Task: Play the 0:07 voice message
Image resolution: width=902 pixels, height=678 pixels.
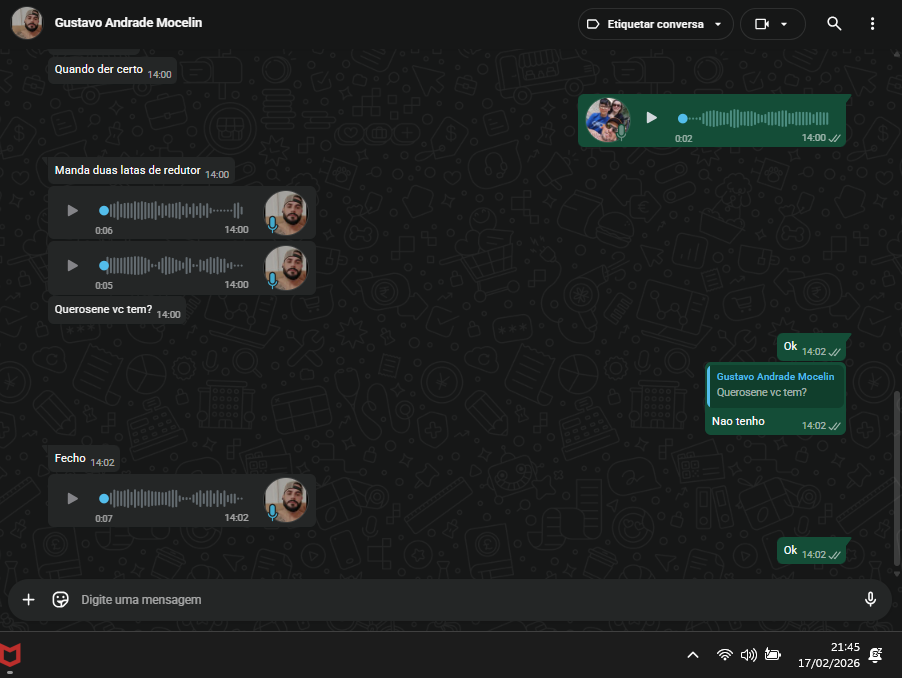Action: tap(72, 498)
